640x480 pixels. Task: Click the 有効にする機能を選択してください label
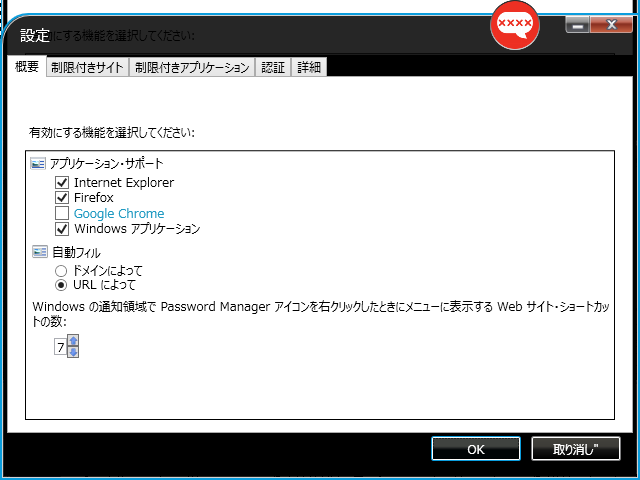[x=112, y=133]
